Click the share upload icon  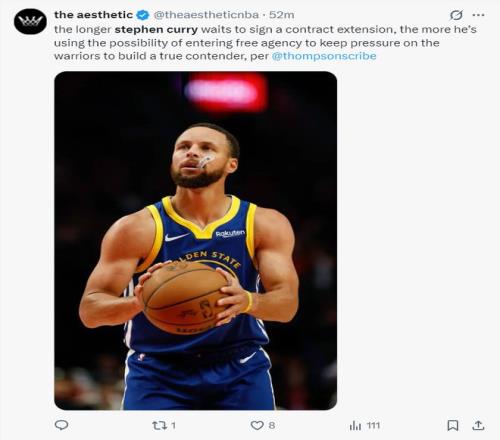tap(478, 425)
